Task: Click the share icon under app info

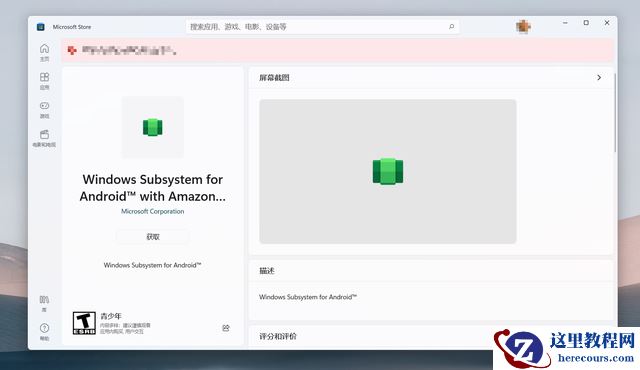Action: (x=226, y=328)
